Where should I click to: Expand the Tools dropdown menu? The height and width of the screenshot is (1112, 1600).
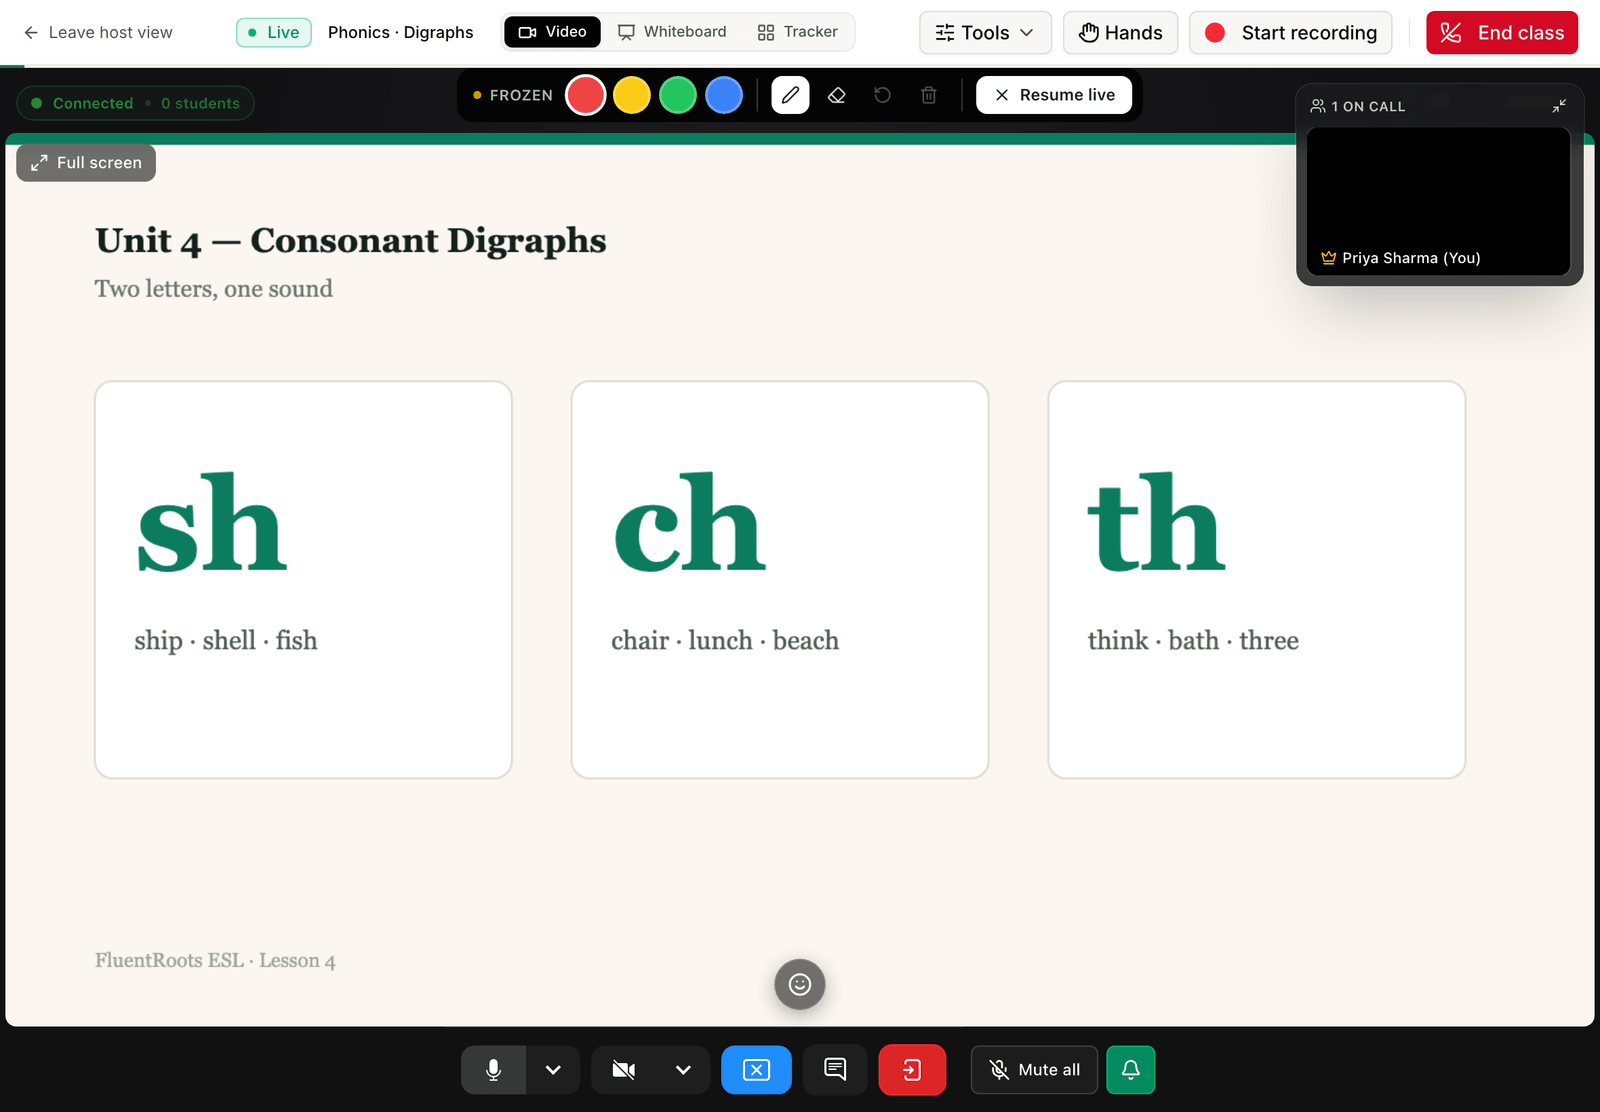tap(985, 33)
